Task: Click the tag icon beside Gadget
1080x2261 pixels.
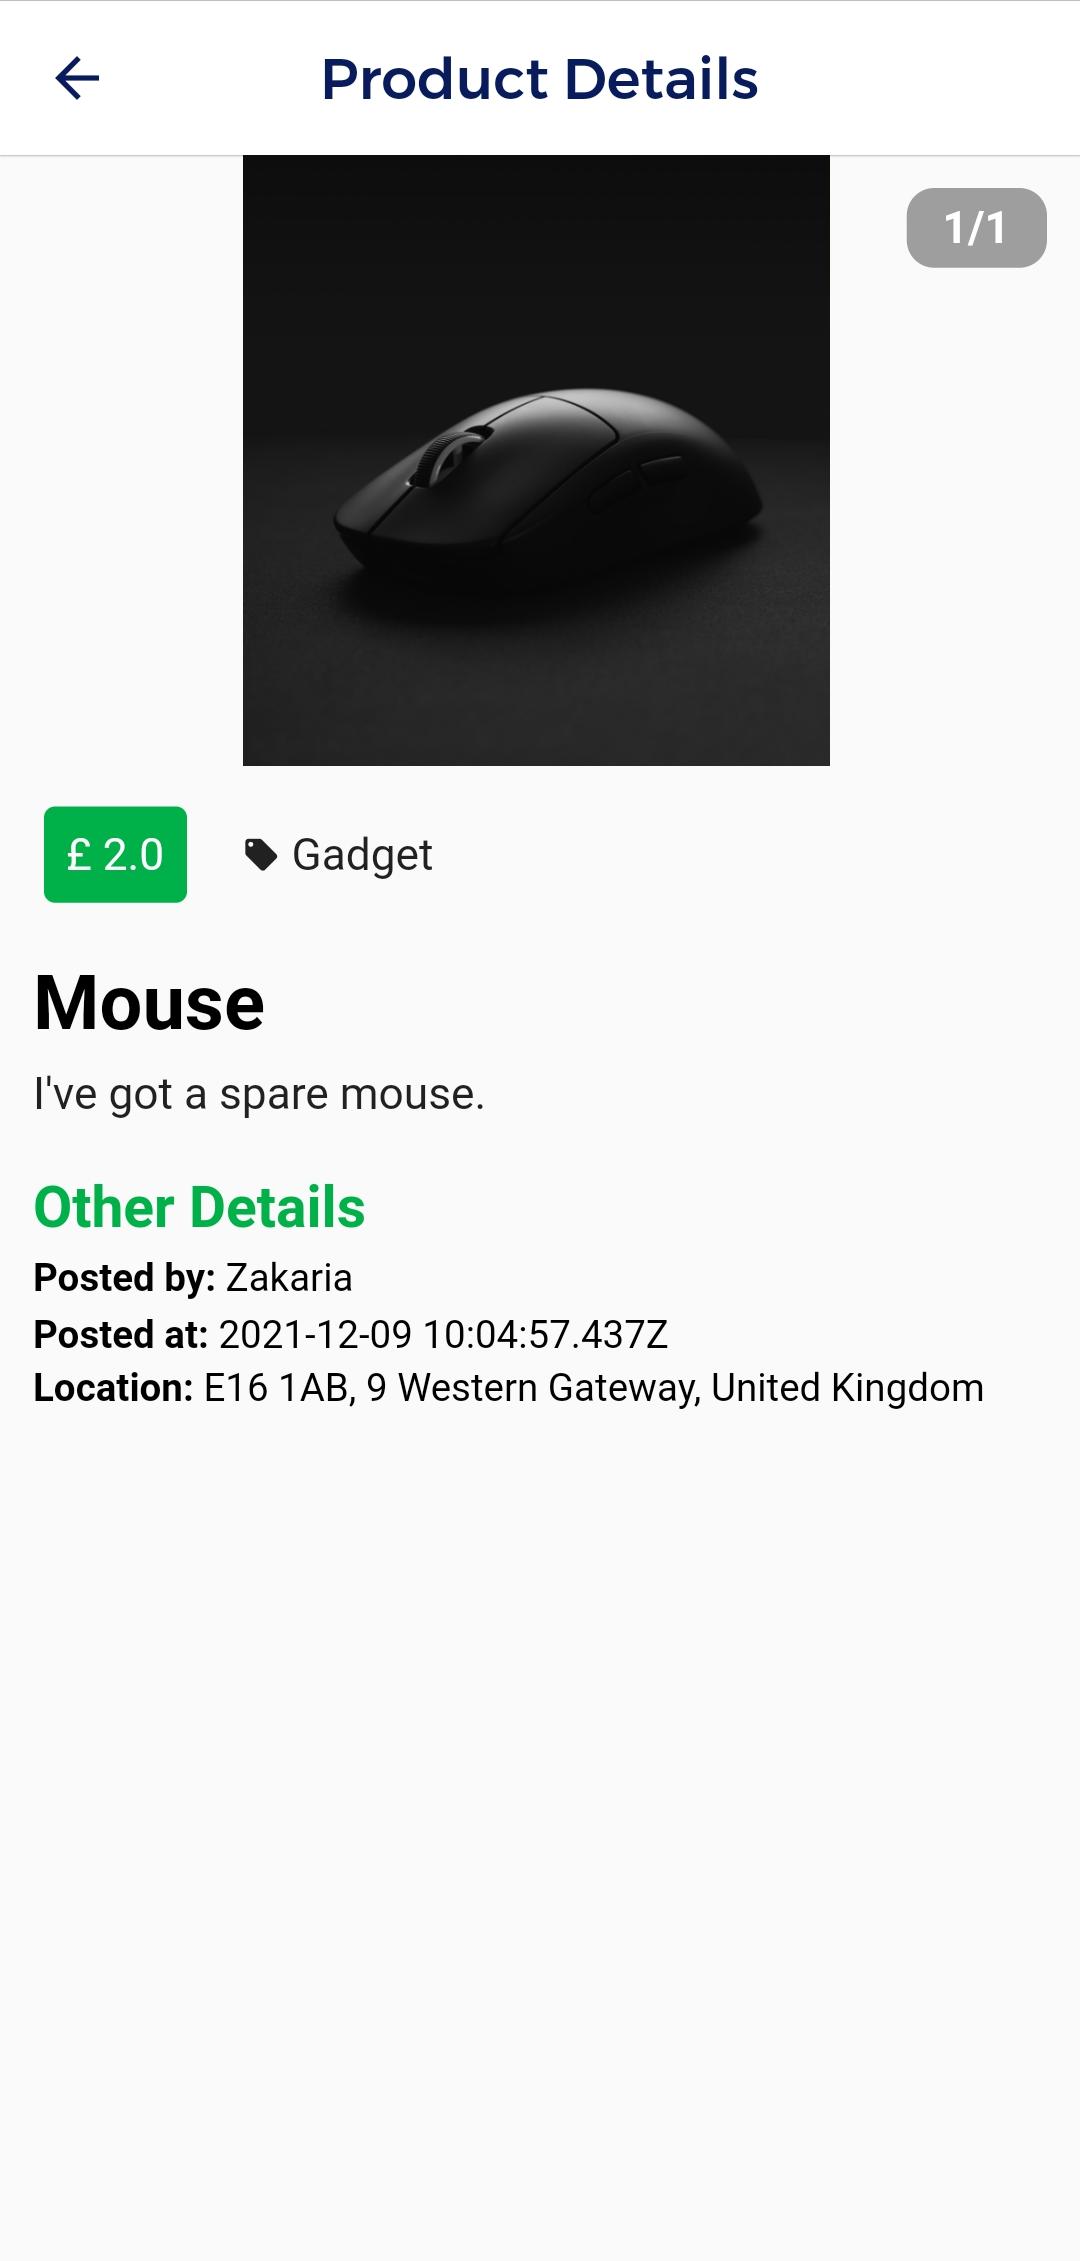Action: [x=261, y=855]
